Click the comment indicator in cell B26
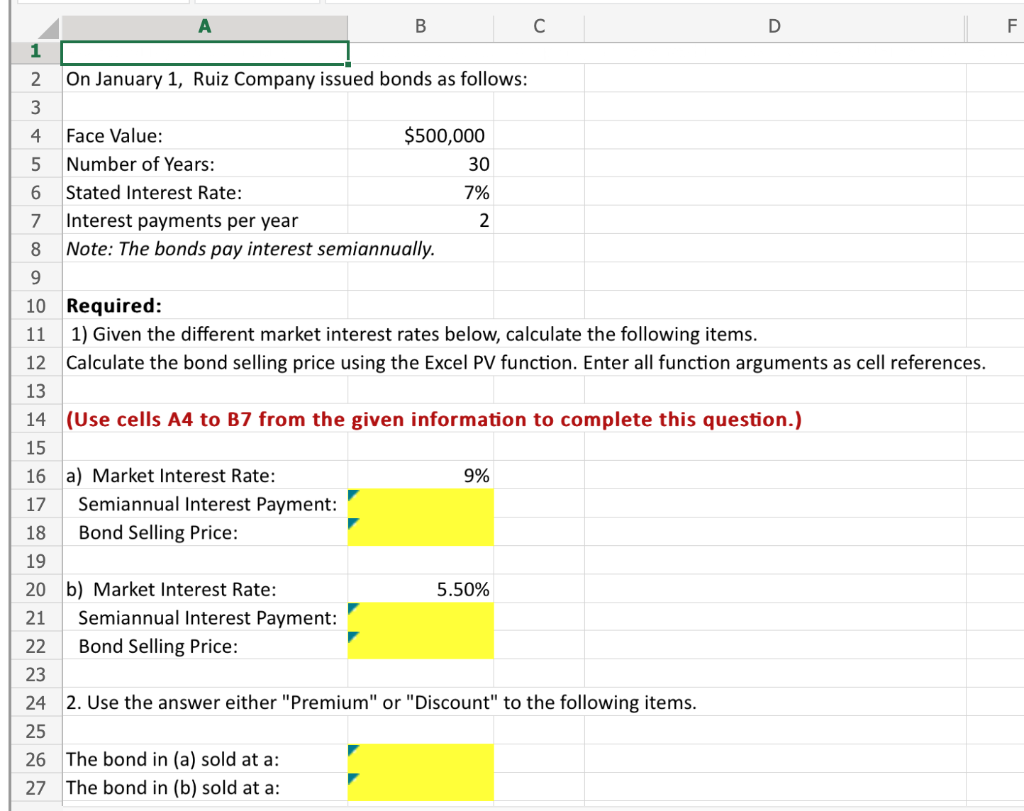This screenshot has width=1024, height=811. [x=353, y=750]
